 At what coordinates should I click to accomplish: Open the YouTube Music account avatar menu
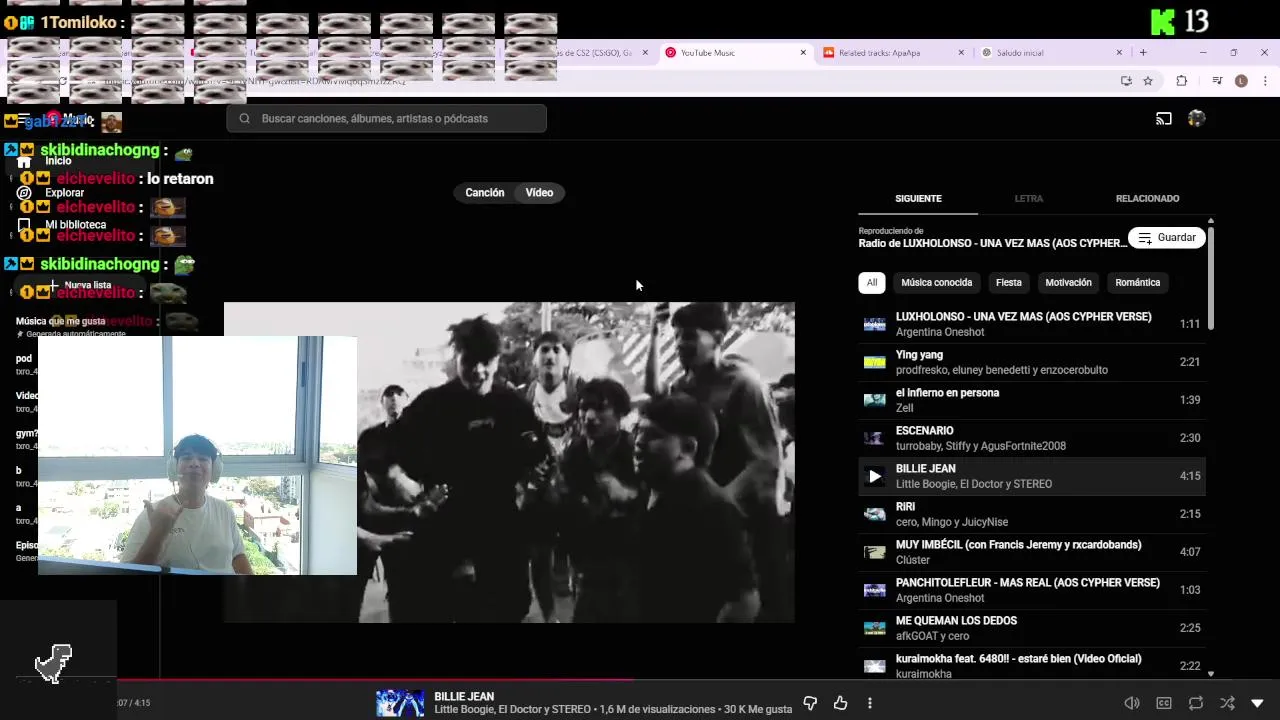pyautogui.click(x=1196, y=119)
